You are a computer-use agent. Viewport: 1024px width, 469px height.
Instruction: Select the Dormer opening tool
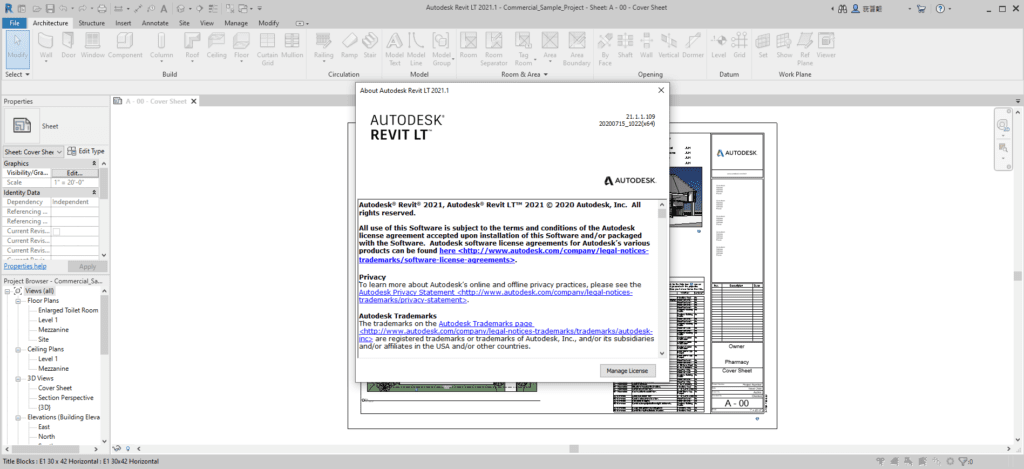693,46
